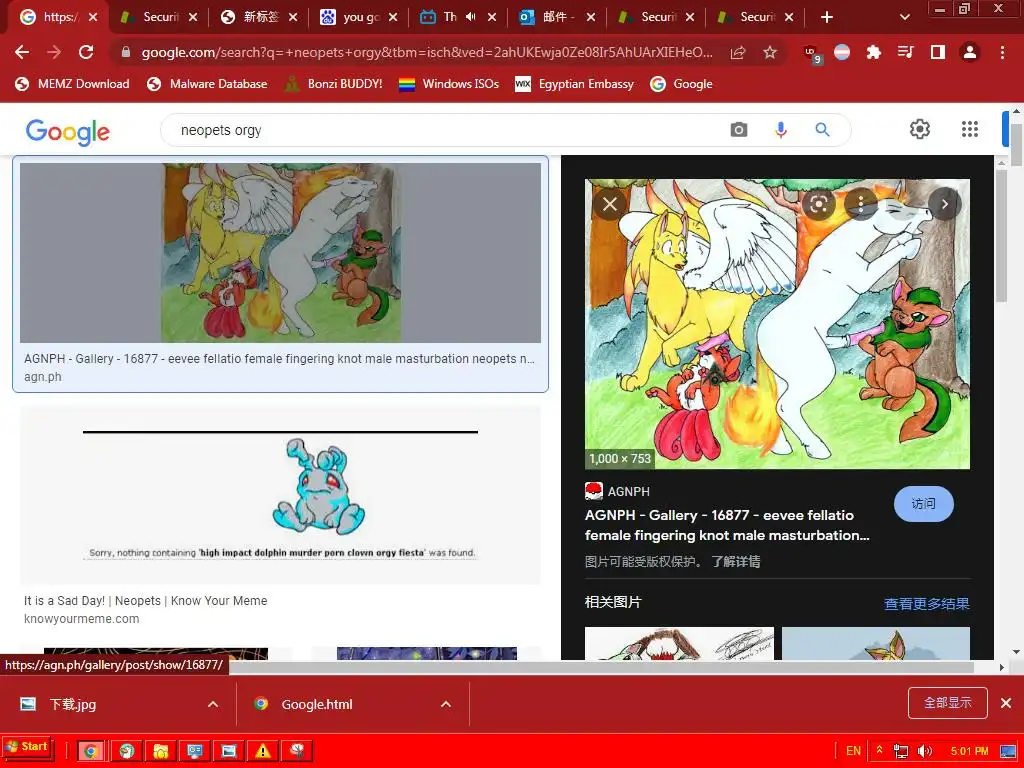Reload the current Google page

coord(86,52)
